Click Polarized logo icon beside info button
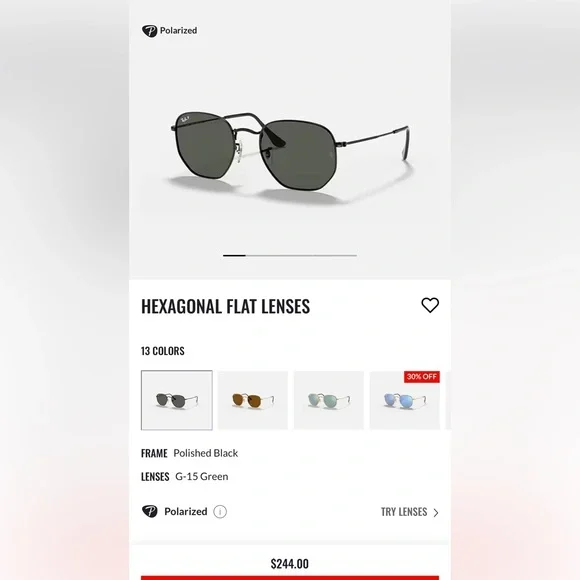Image resolution: width=580 pixels, height=580 pixels. [150, 512]
